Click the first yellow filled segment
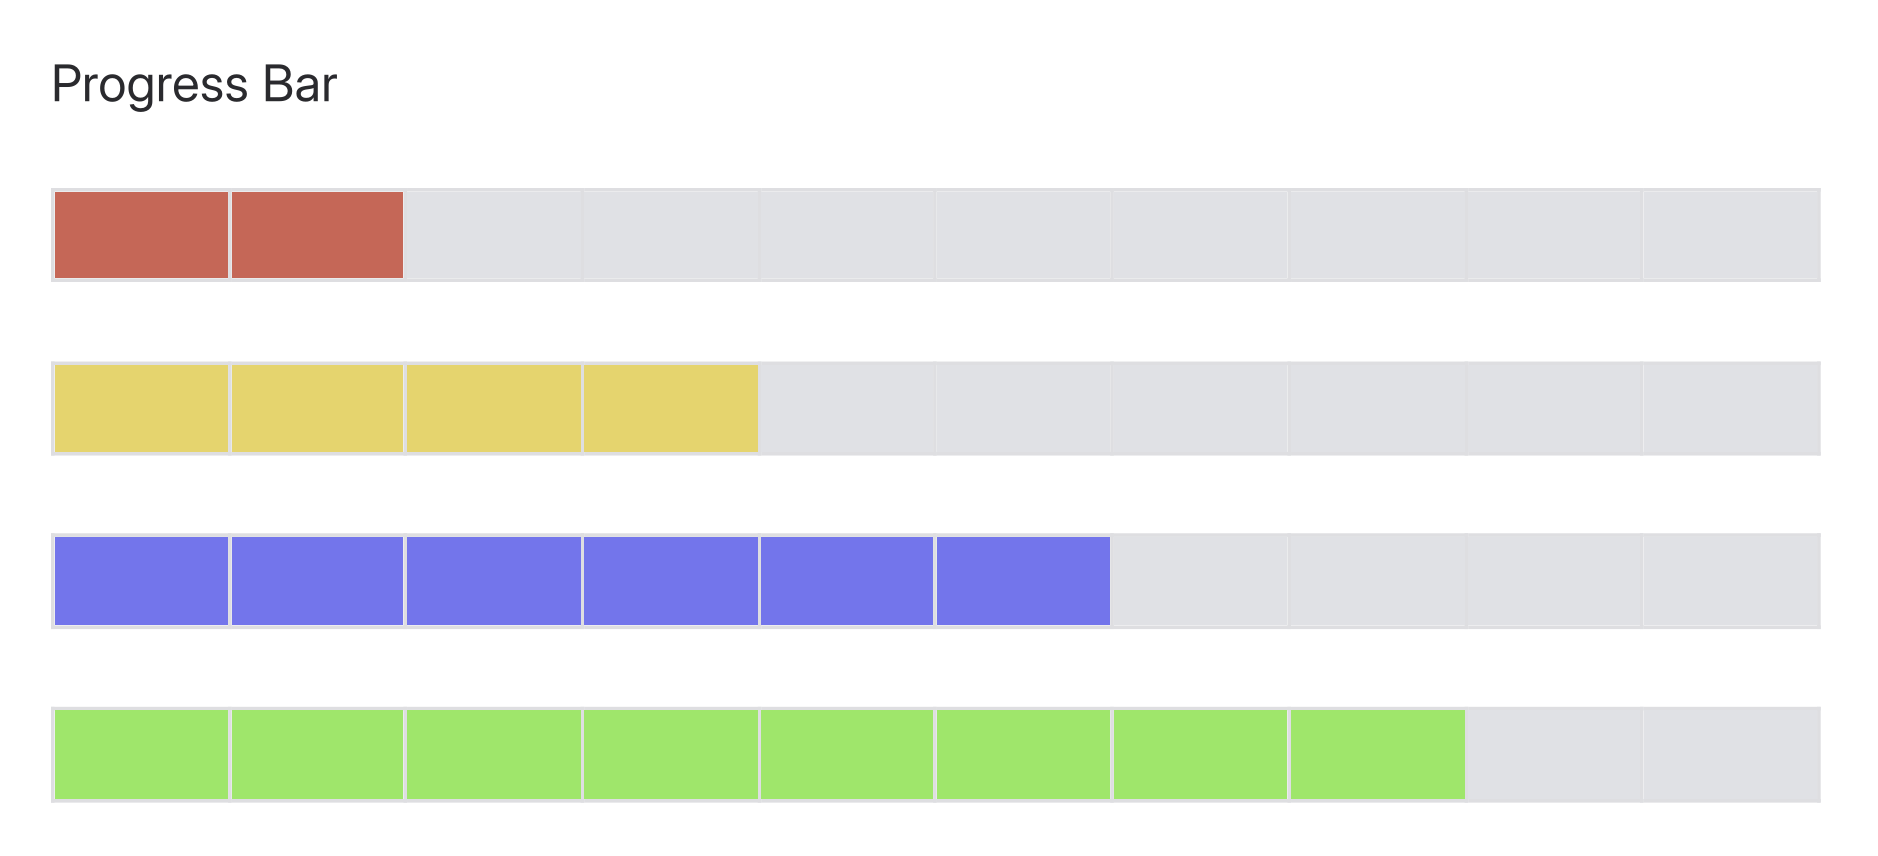This screenshot has height=856, width=1878. [143, 408]
